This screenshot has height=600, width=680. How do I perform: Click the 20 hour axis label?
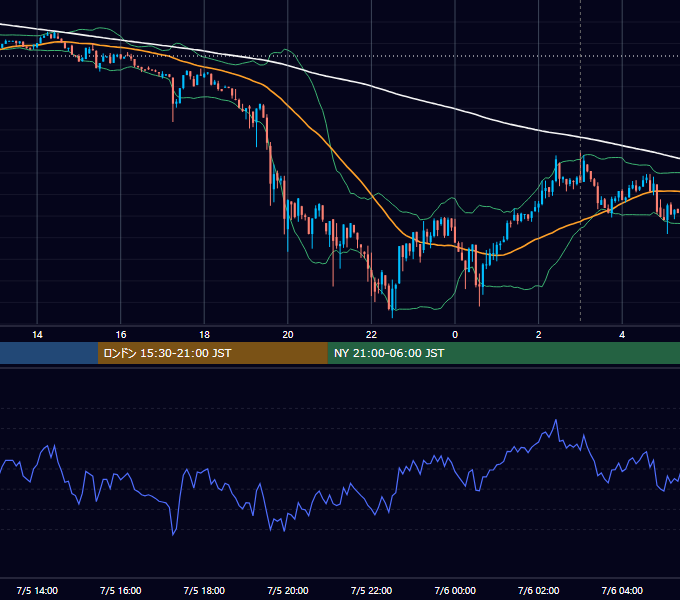[x=288, y=335]
